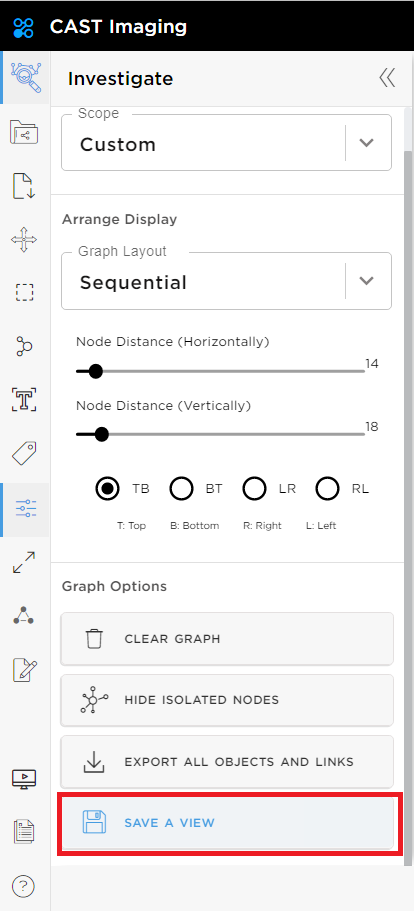The height and width of the screenshot is (911, 414).
Task: Open the Scope Custom dropdown
Action: point(226,143)
